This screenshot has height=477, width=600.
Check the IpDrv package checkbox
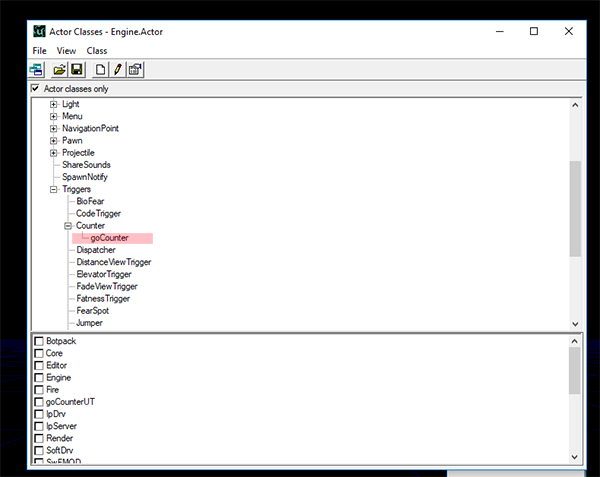39,414
